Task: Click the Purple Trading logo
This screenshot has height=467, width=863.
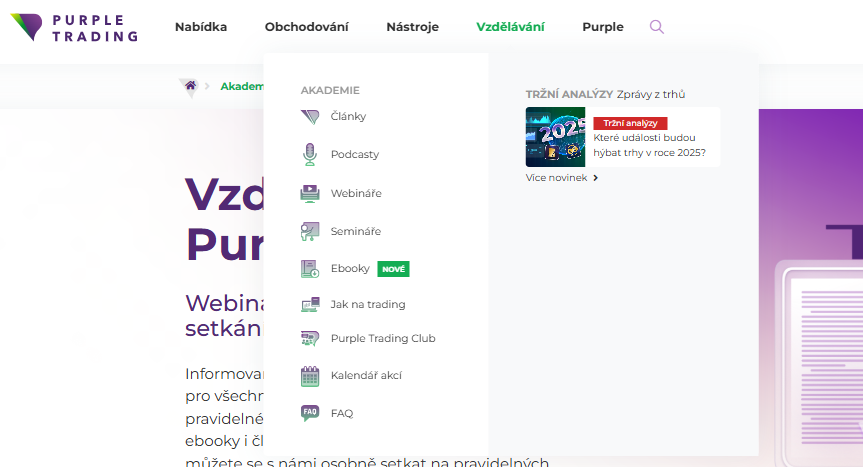Action: pyautogui.click(x=74, y=28)
